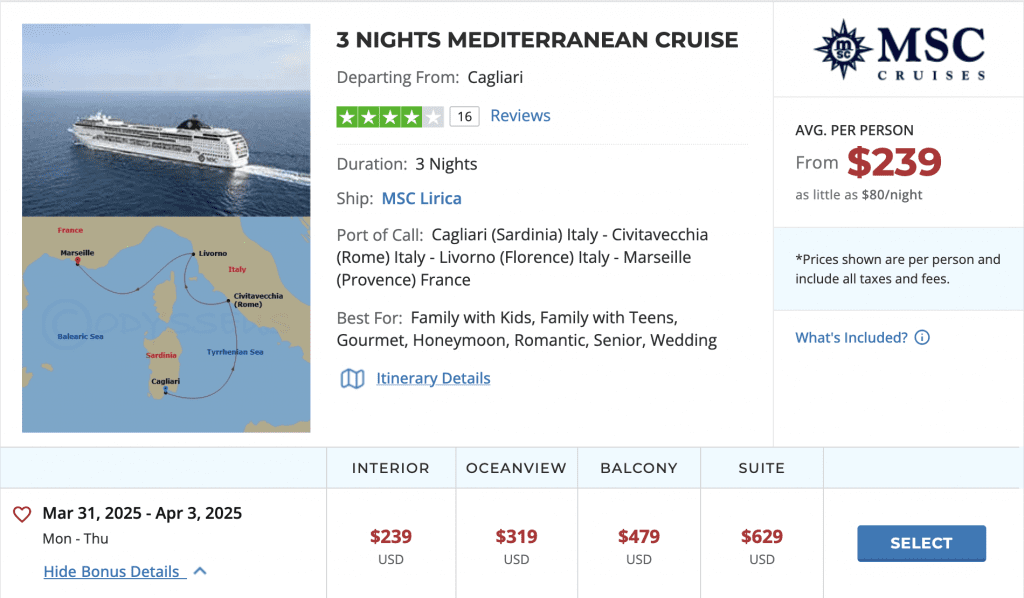The width and height of the screenshot is (1024, 598).
Task: Click the 3 Nights Mediterranean Cruise title
Action: click(x=537, y=41)
